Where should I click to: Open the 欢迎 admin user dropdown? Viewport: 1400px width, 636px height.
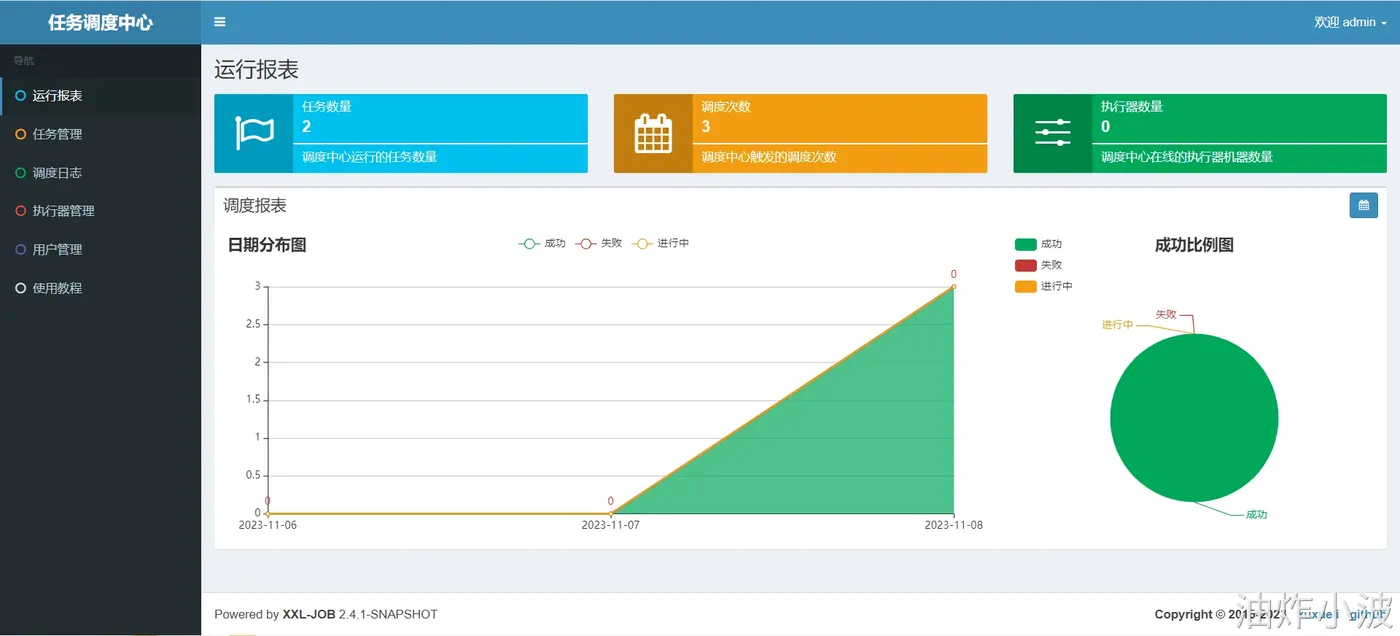pos(1350,22)
